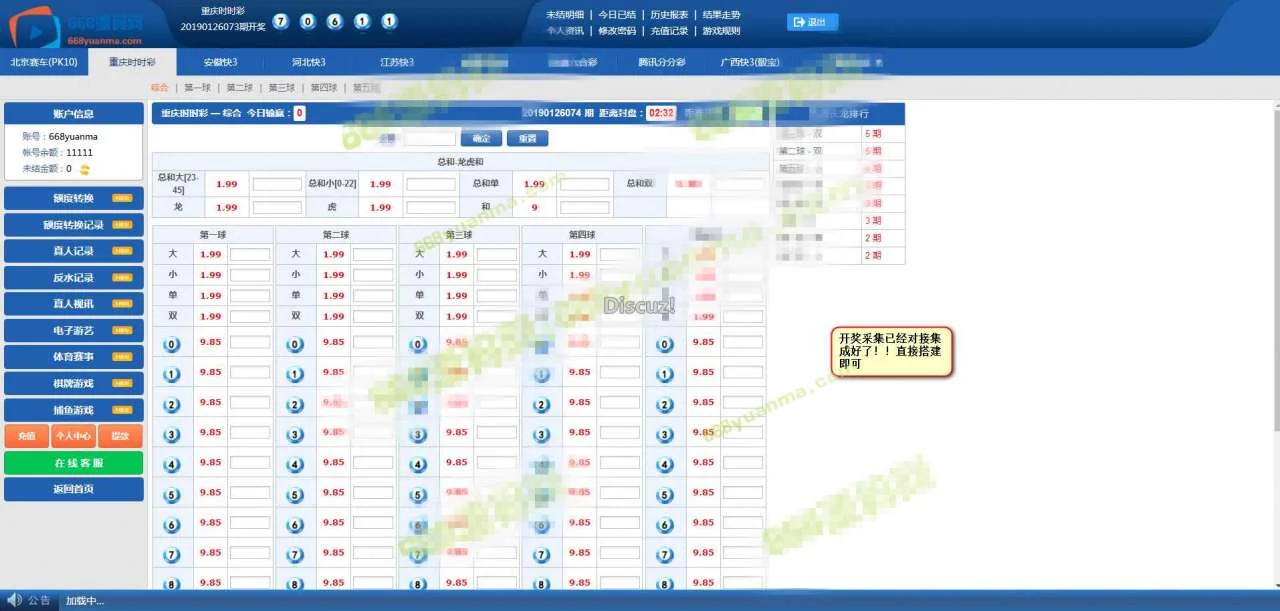1280x611 pixels.
Task: Click the green 在线客服 button
Action: (x=74, y=463)
